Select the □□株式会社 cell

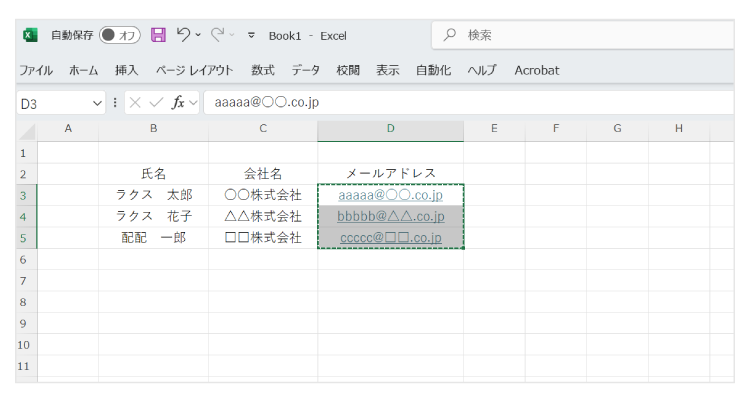[263, 238]
